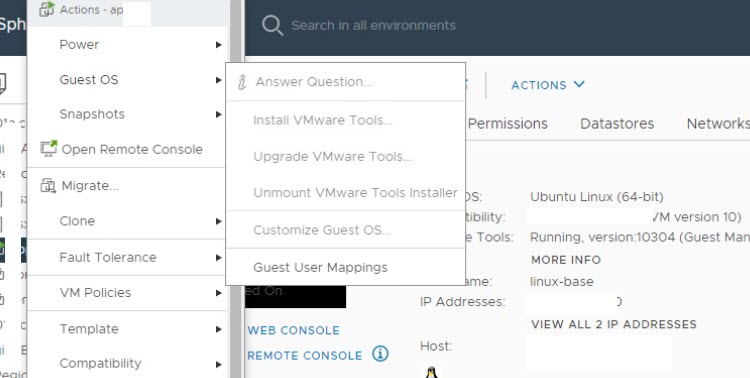Click the Migrate icon in the menu
The height and width of the screenshot is (378, 750).
click(x=48, y=185)
